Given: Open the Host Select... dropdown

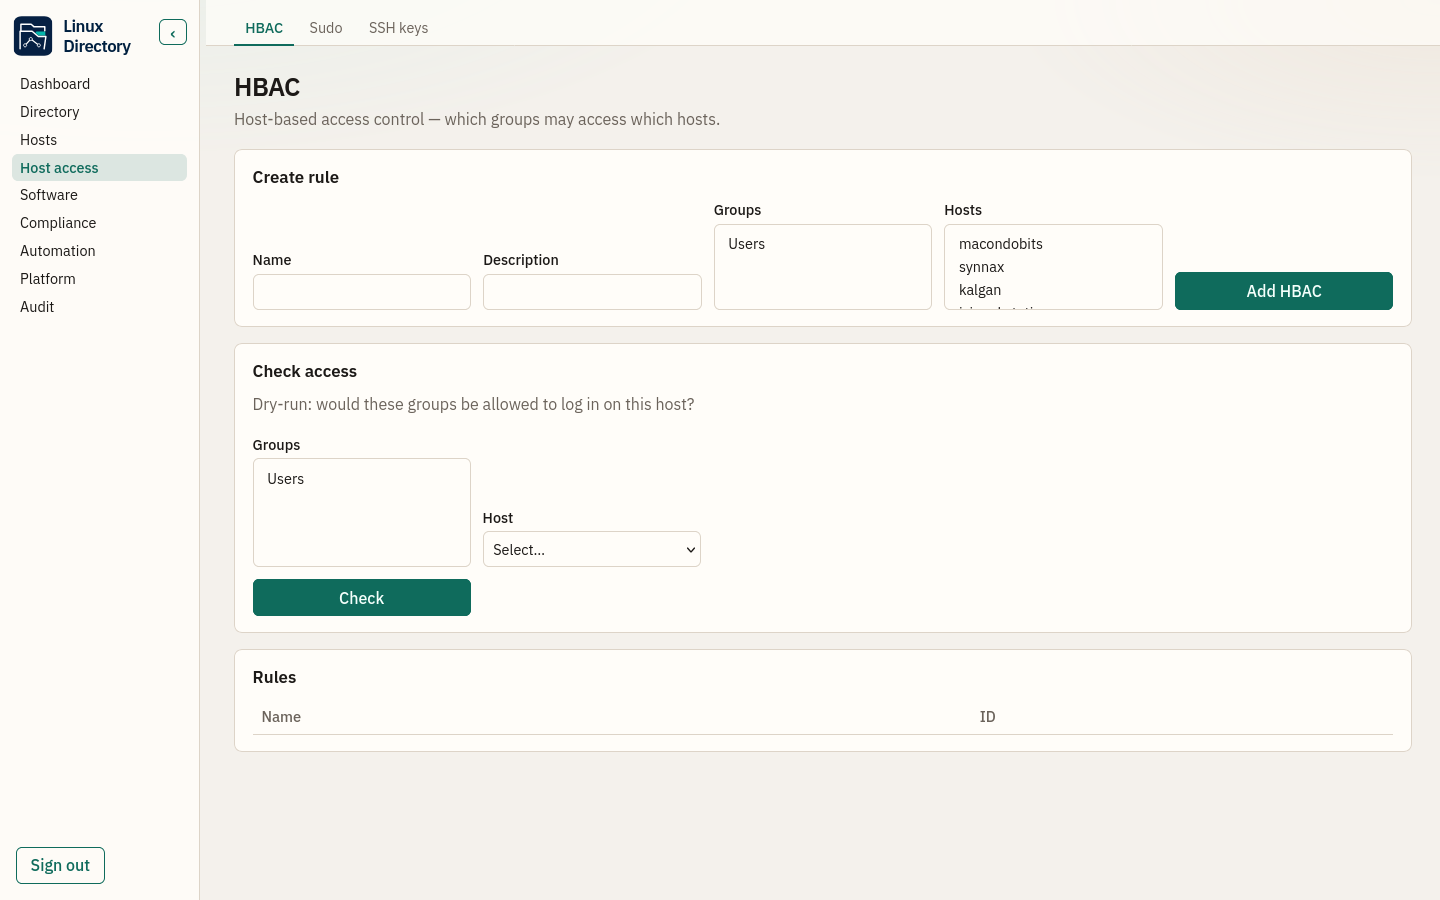Looking at the screenshot, I should 592,549.
